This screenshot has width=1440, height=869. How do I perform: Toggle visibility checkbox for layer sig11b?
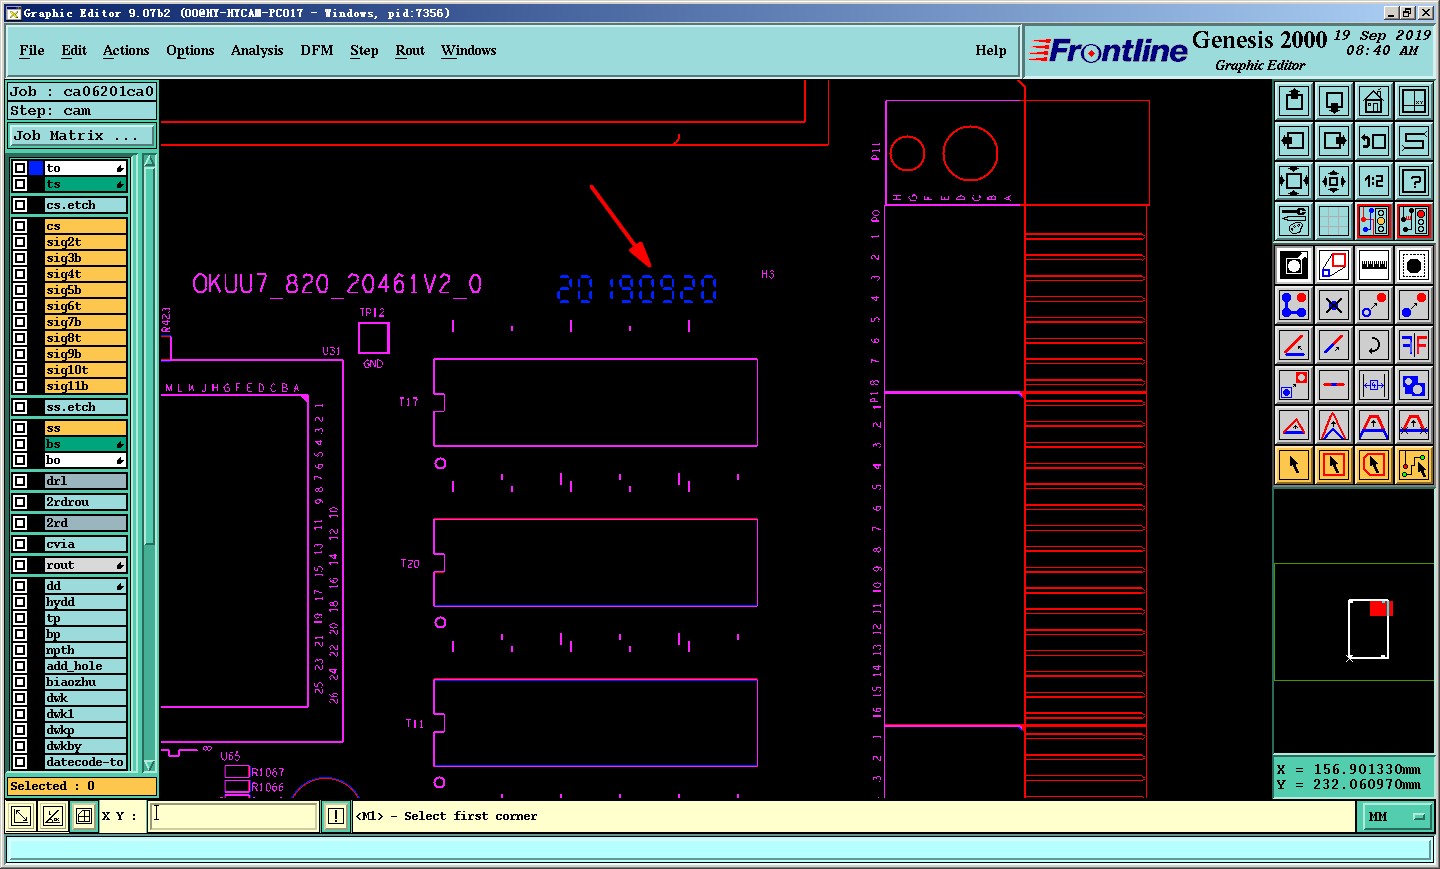(x=20, y=386)
